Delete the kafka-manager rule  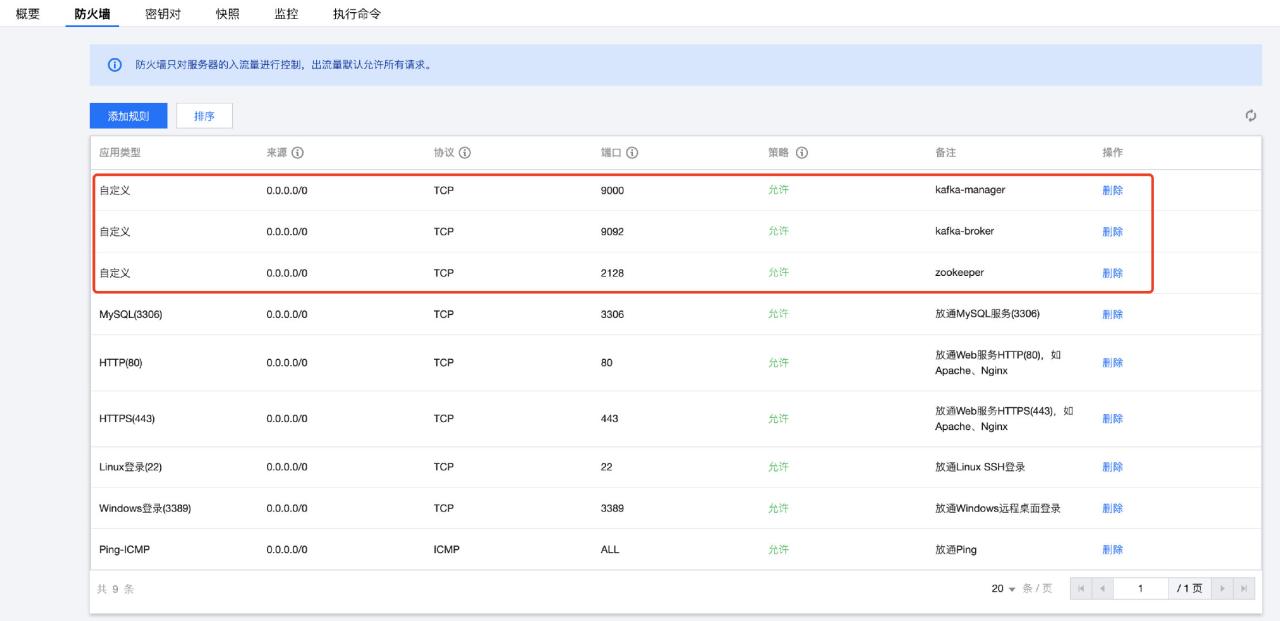click(x=1112, y=190)
